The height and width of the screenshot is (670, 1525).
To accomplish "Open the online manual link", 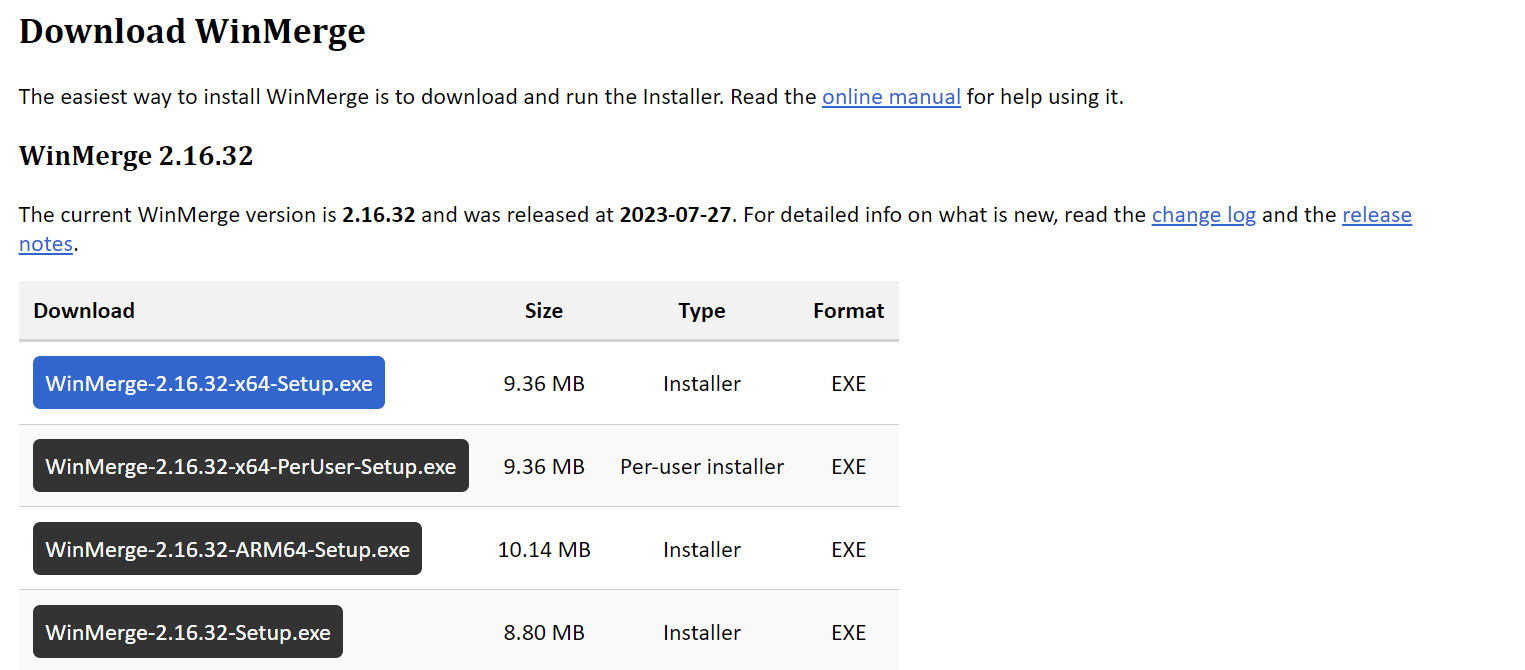I will (891, 97).
